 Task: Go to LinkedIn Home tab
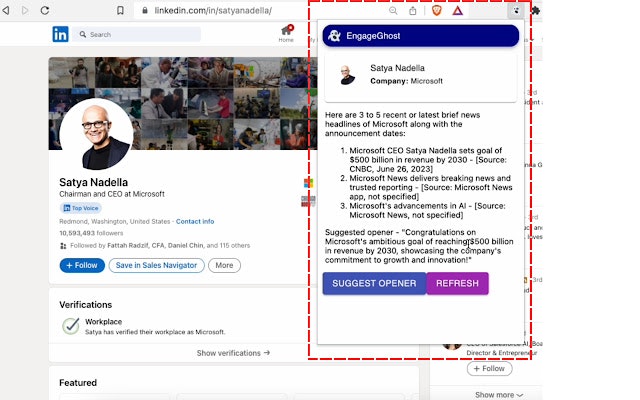286,34
